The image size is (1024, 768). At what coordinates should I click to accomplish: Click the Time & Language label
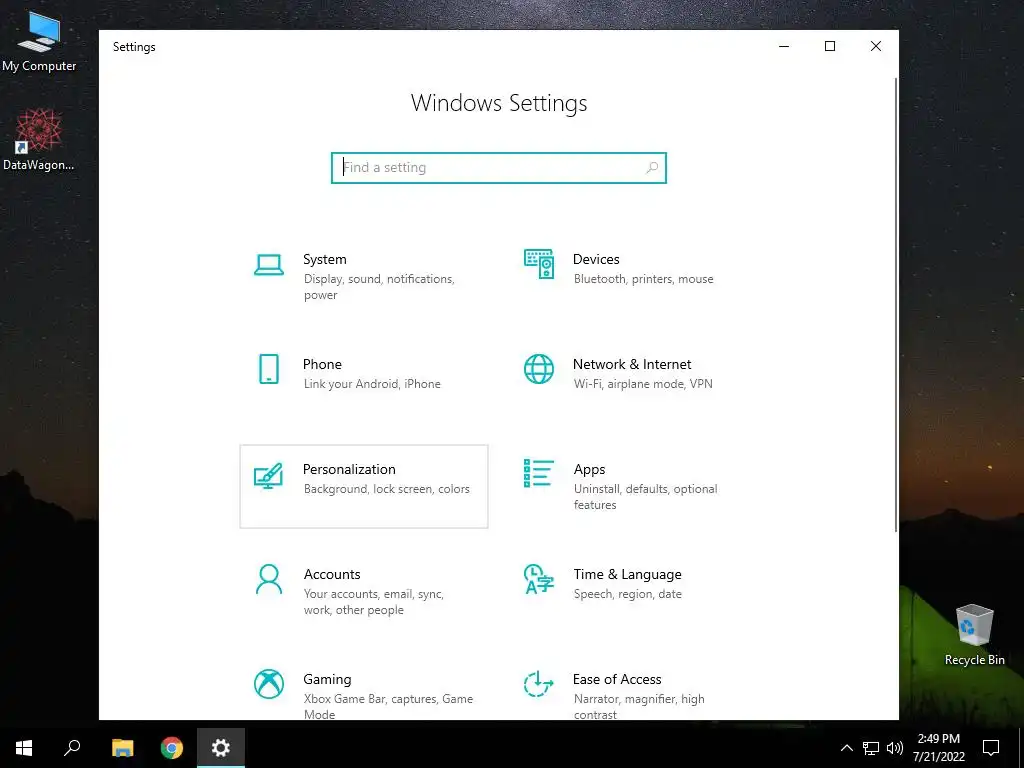[x=628, y=575]
